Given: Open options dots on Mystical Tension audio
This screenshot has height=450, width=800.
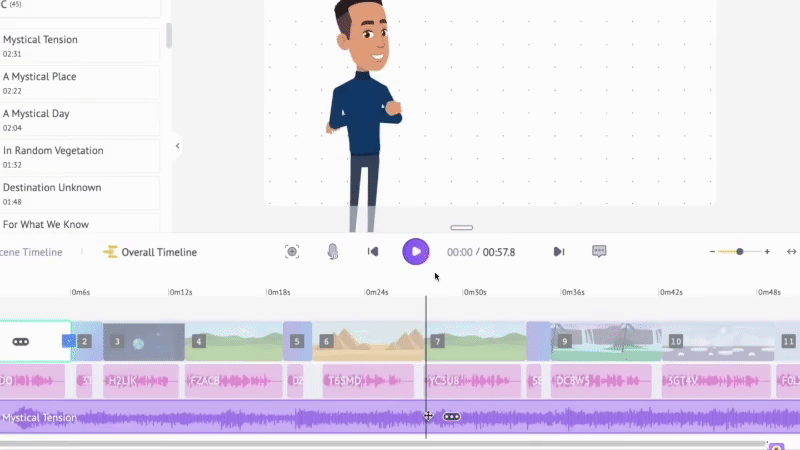Looking at the screenshot, I should 451,417.
